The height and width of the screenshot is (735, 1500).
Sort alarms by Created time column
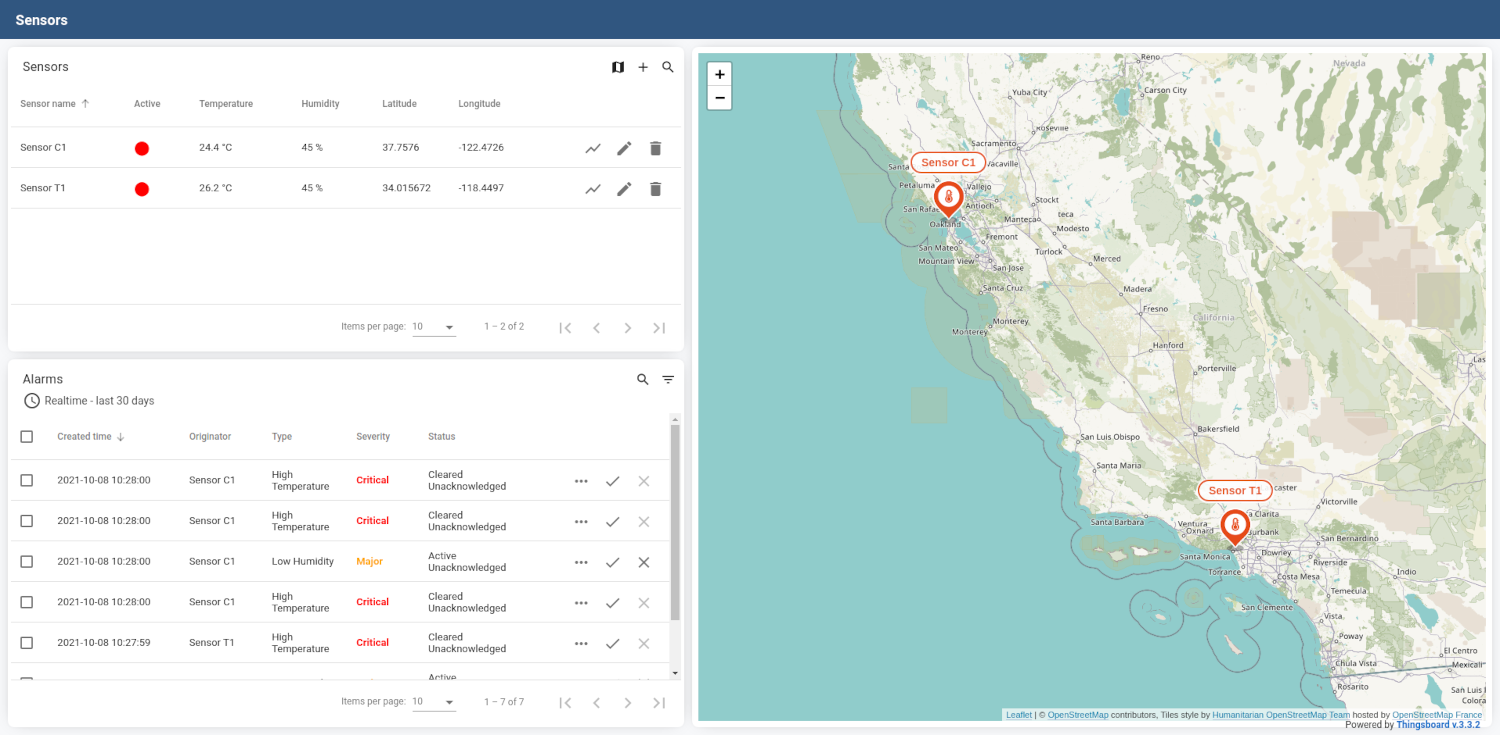click(84, 437)
